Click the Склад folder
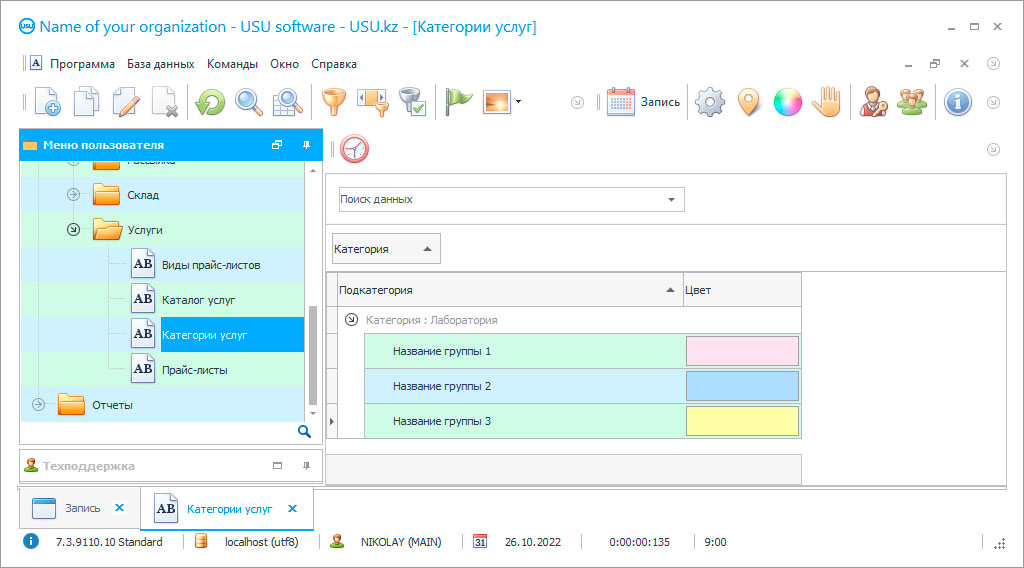Image resolution: width=1024 pixels, height=568 pixels. [x=106, y=195]
